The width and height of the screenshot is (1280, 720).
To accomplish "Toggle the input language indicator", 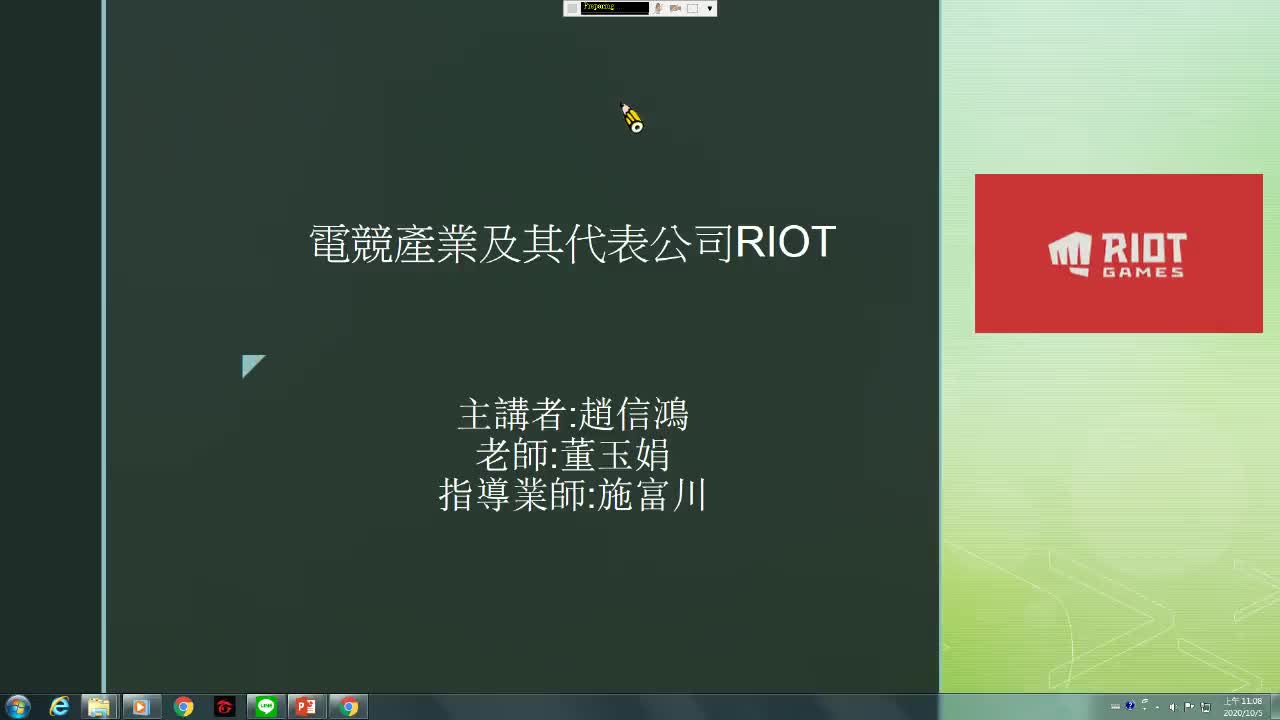I will (x=1115, y=706).
